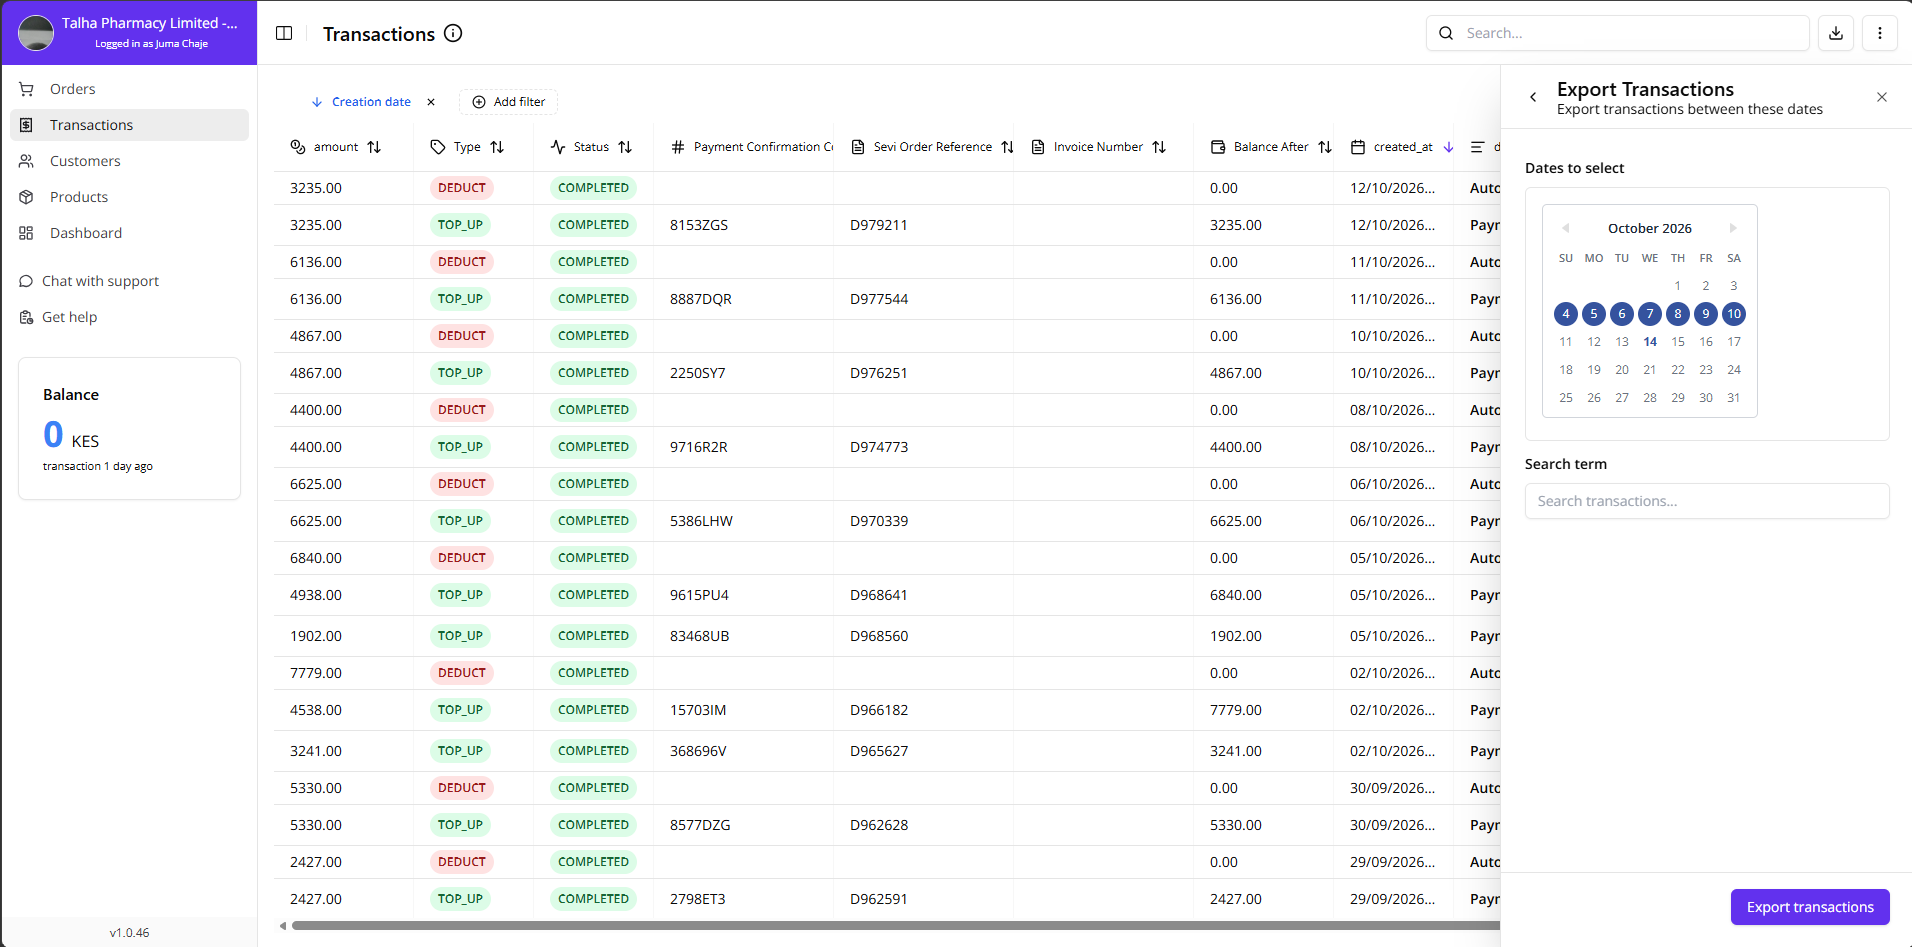This screenshot has width=1912, height=947.
Task: Click the Talha Pharmacy profile avatar
Action: pyautogui.click(x=36, y=33)
